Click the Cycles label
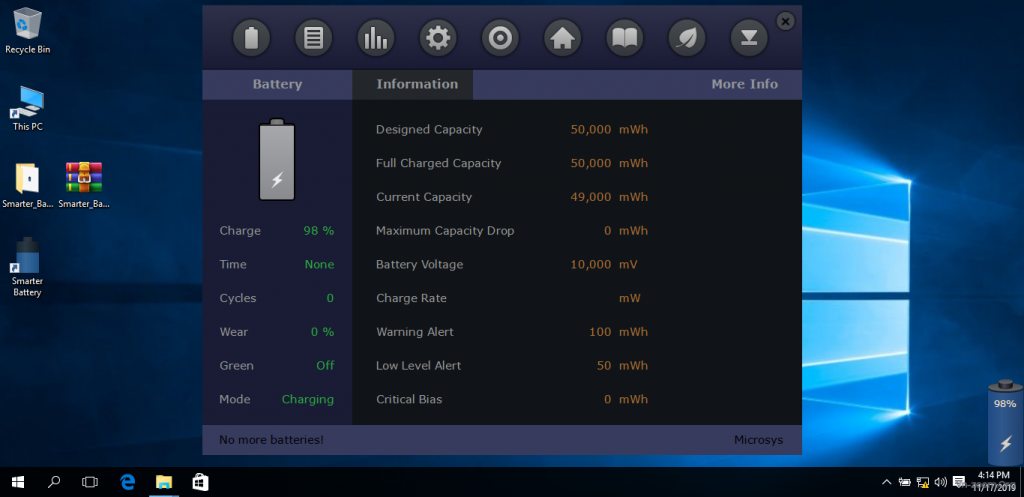 (x=238, y=298)
